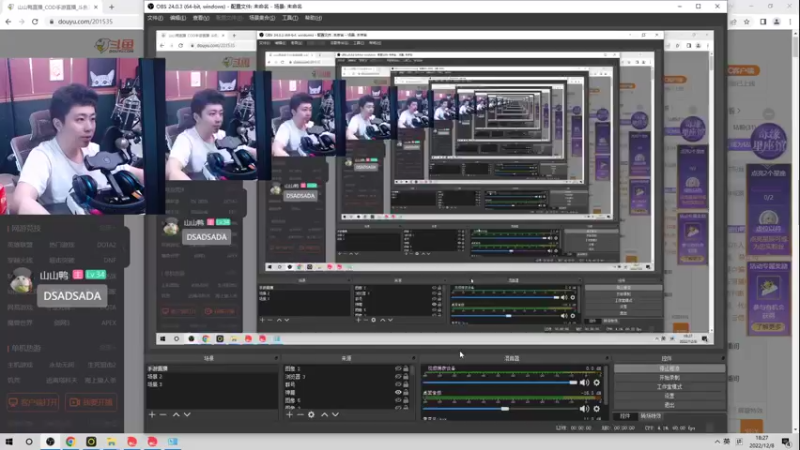The height and width of the screenshot is (450, 800).
Task: Click the Chrome address bar douyu.com/201535
Action: coord(85,21)
